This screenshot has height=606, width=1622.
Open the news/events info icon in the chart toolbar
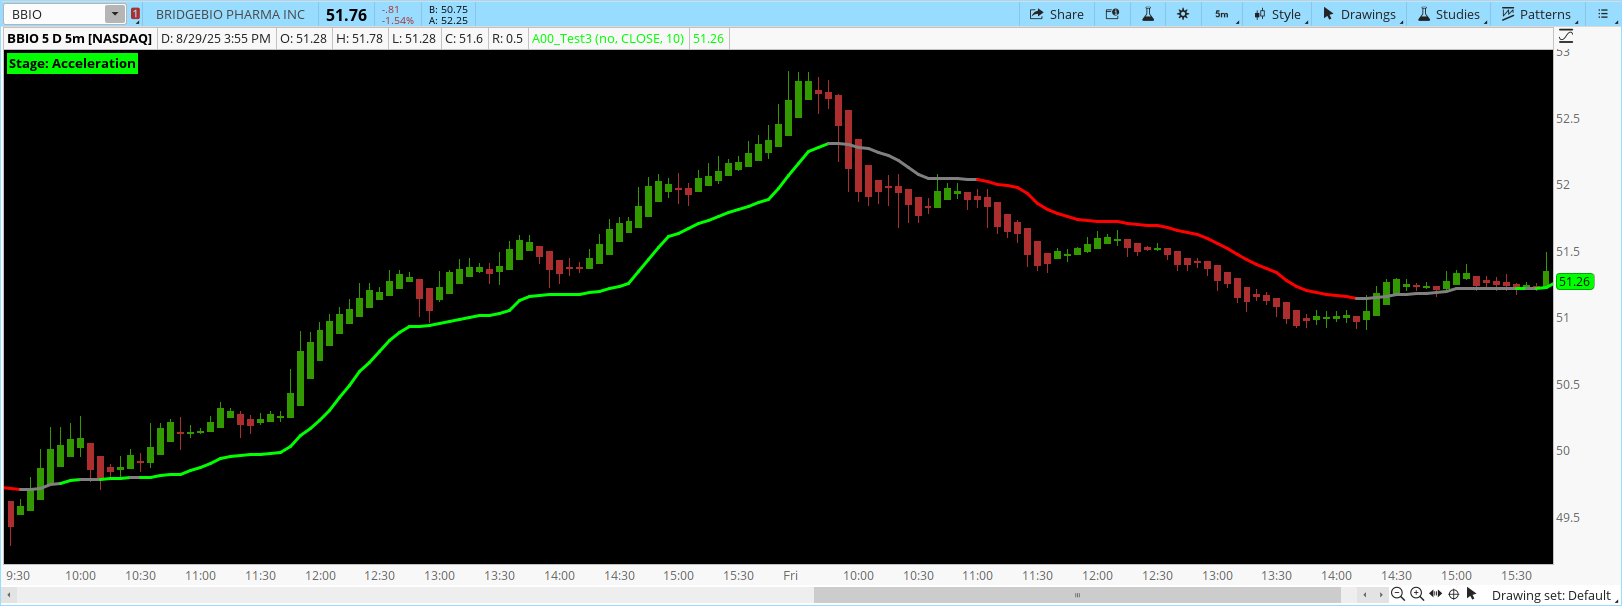tap(1112, 14)
